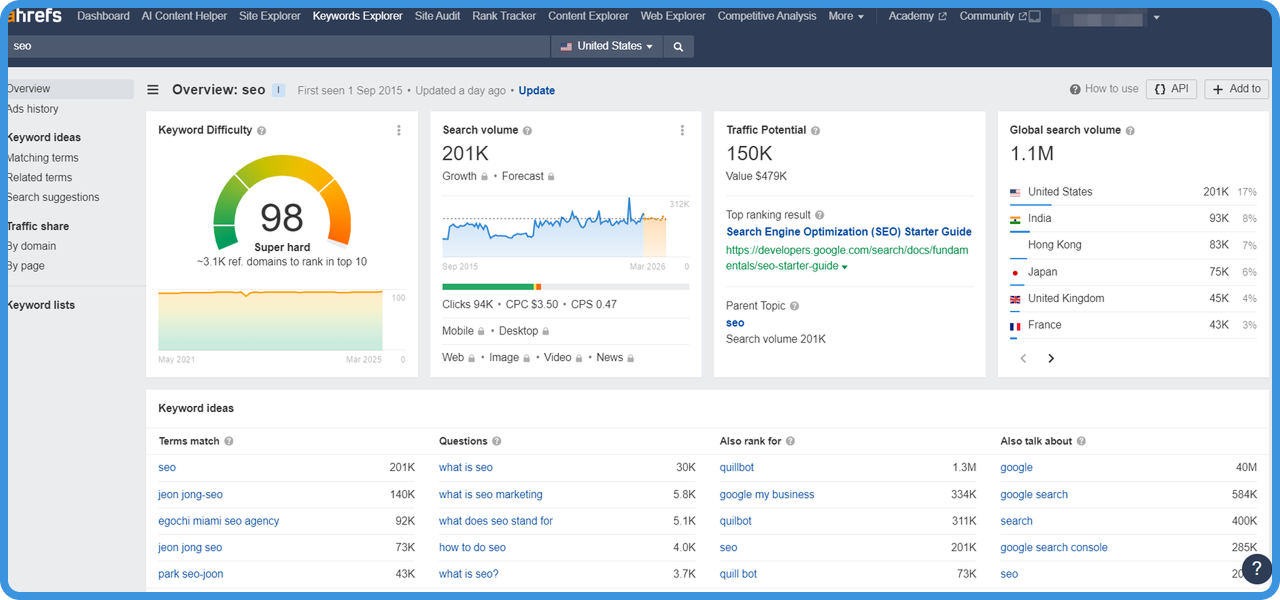Expand the More navigation menu
The width and height of the screenshot is (1280, 600).
click(846, 15)
